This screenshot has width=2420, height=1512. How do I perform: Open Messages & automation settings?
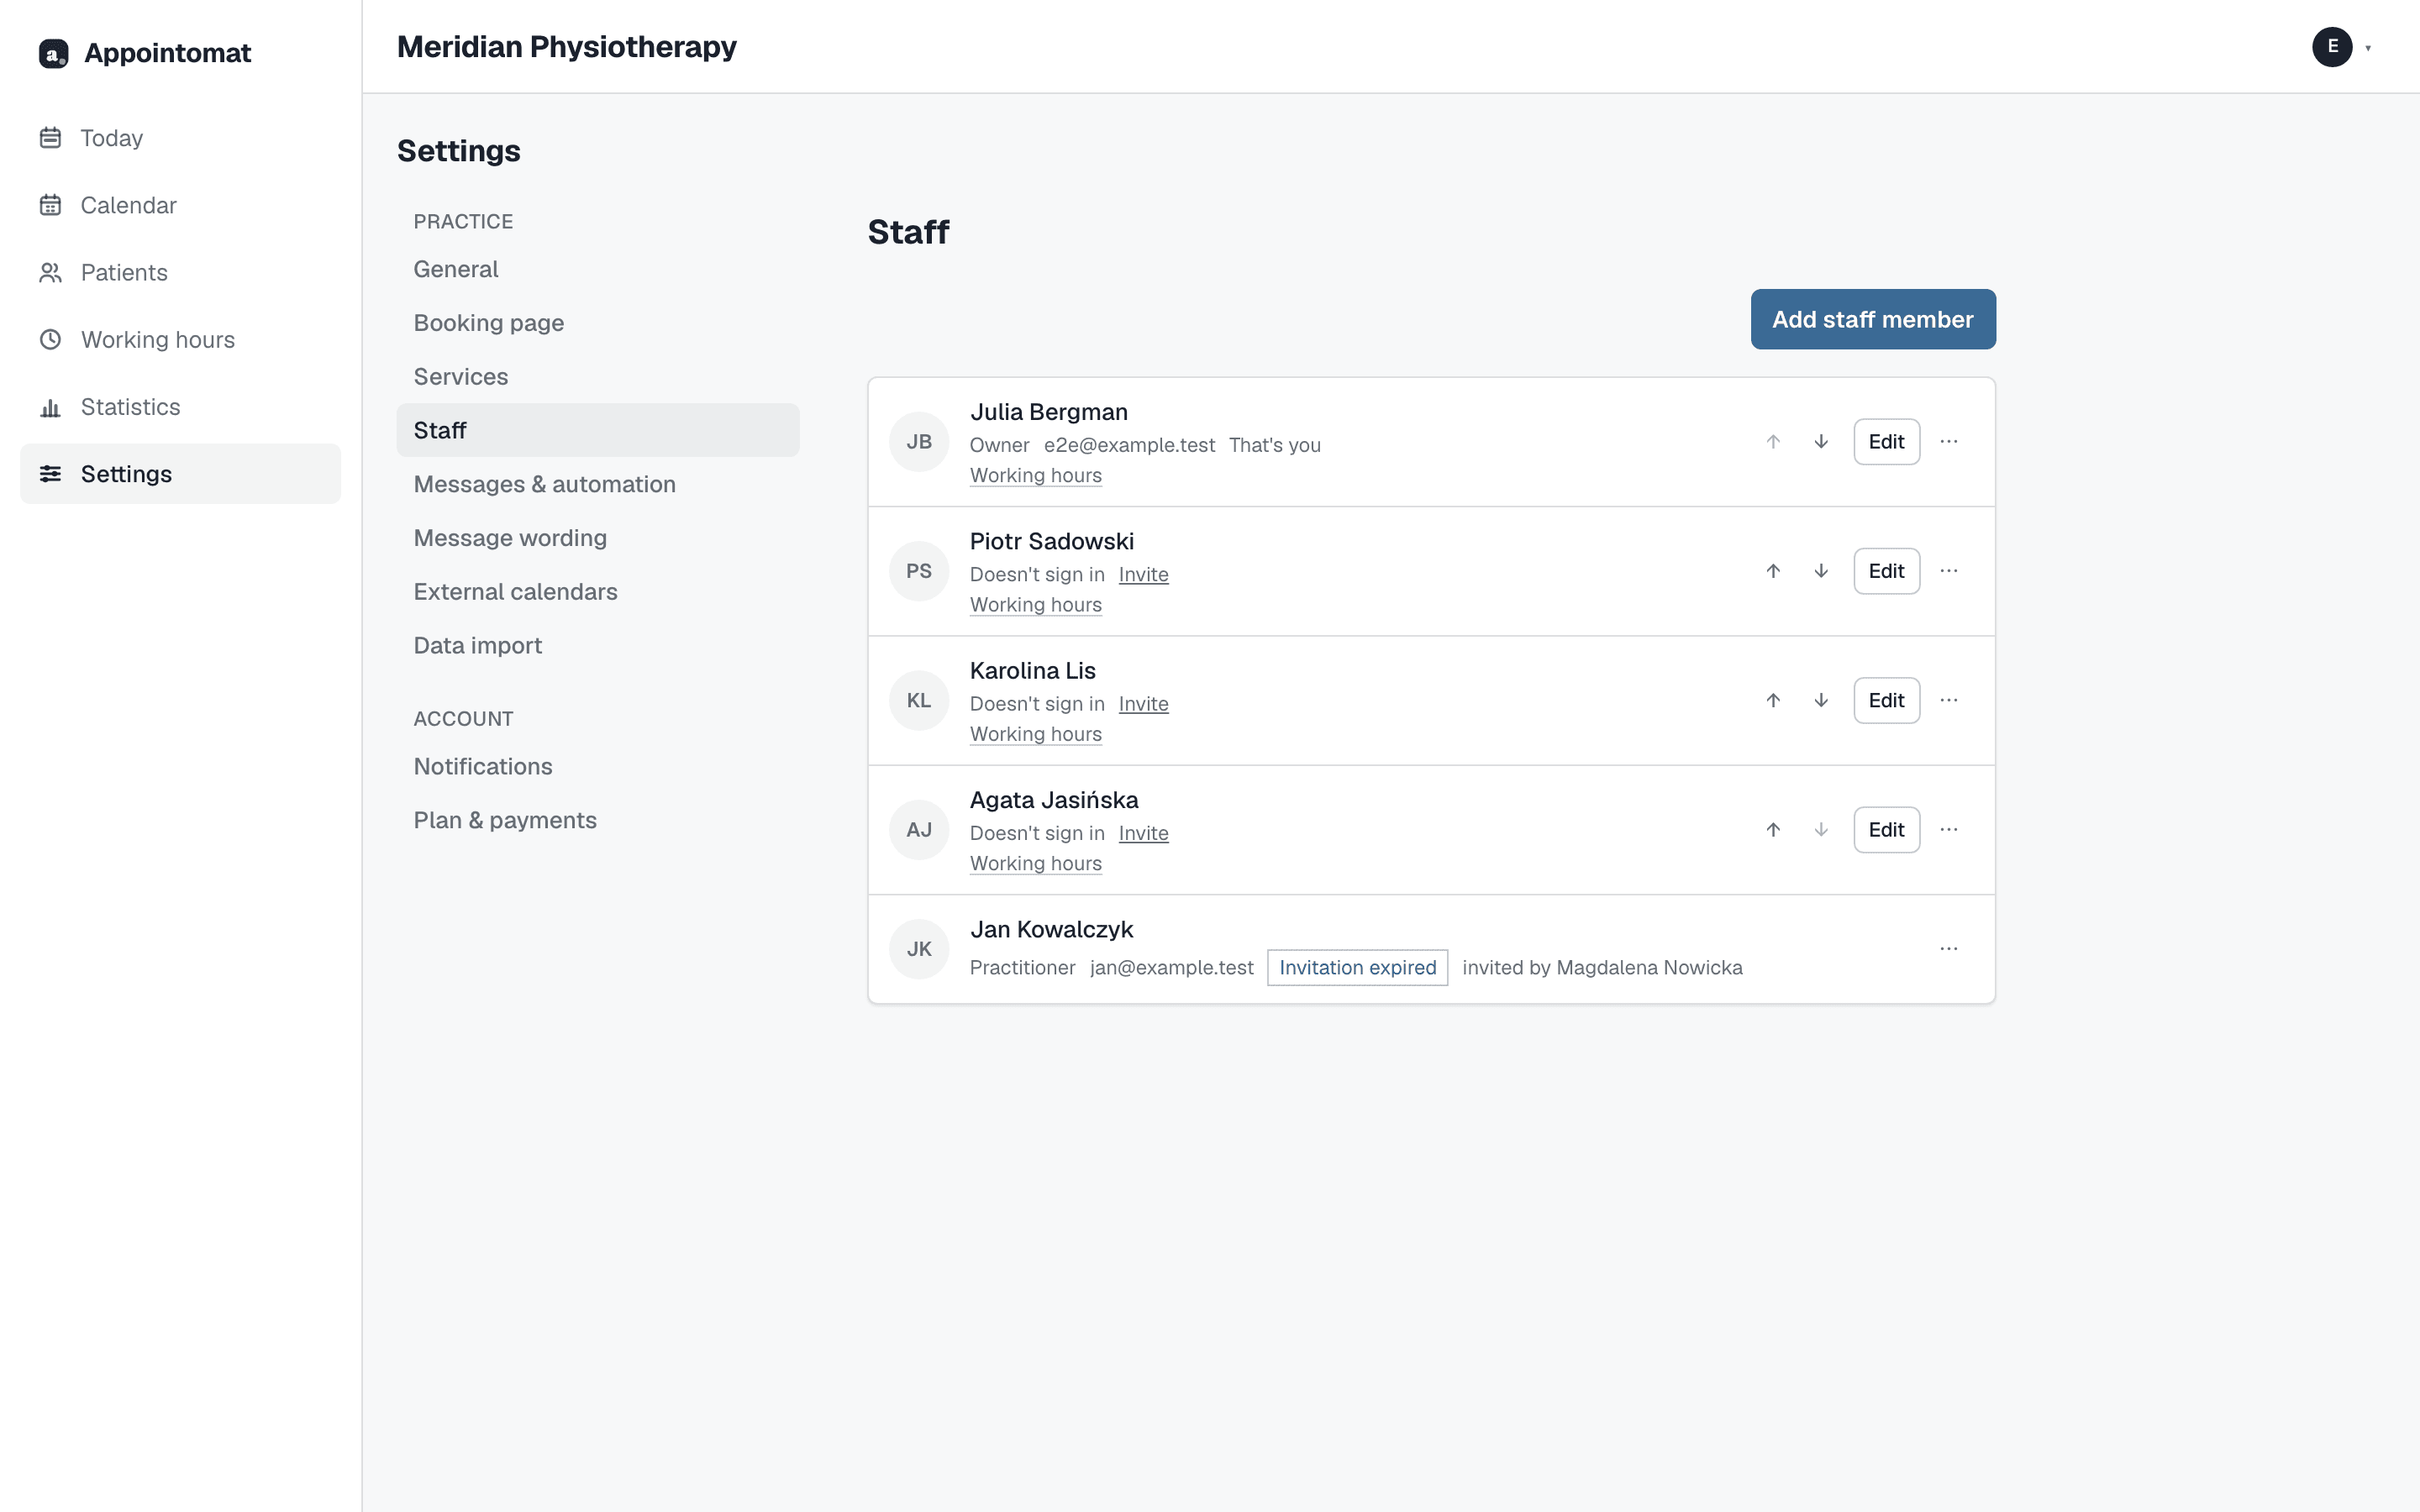click(x=598, y=484)
